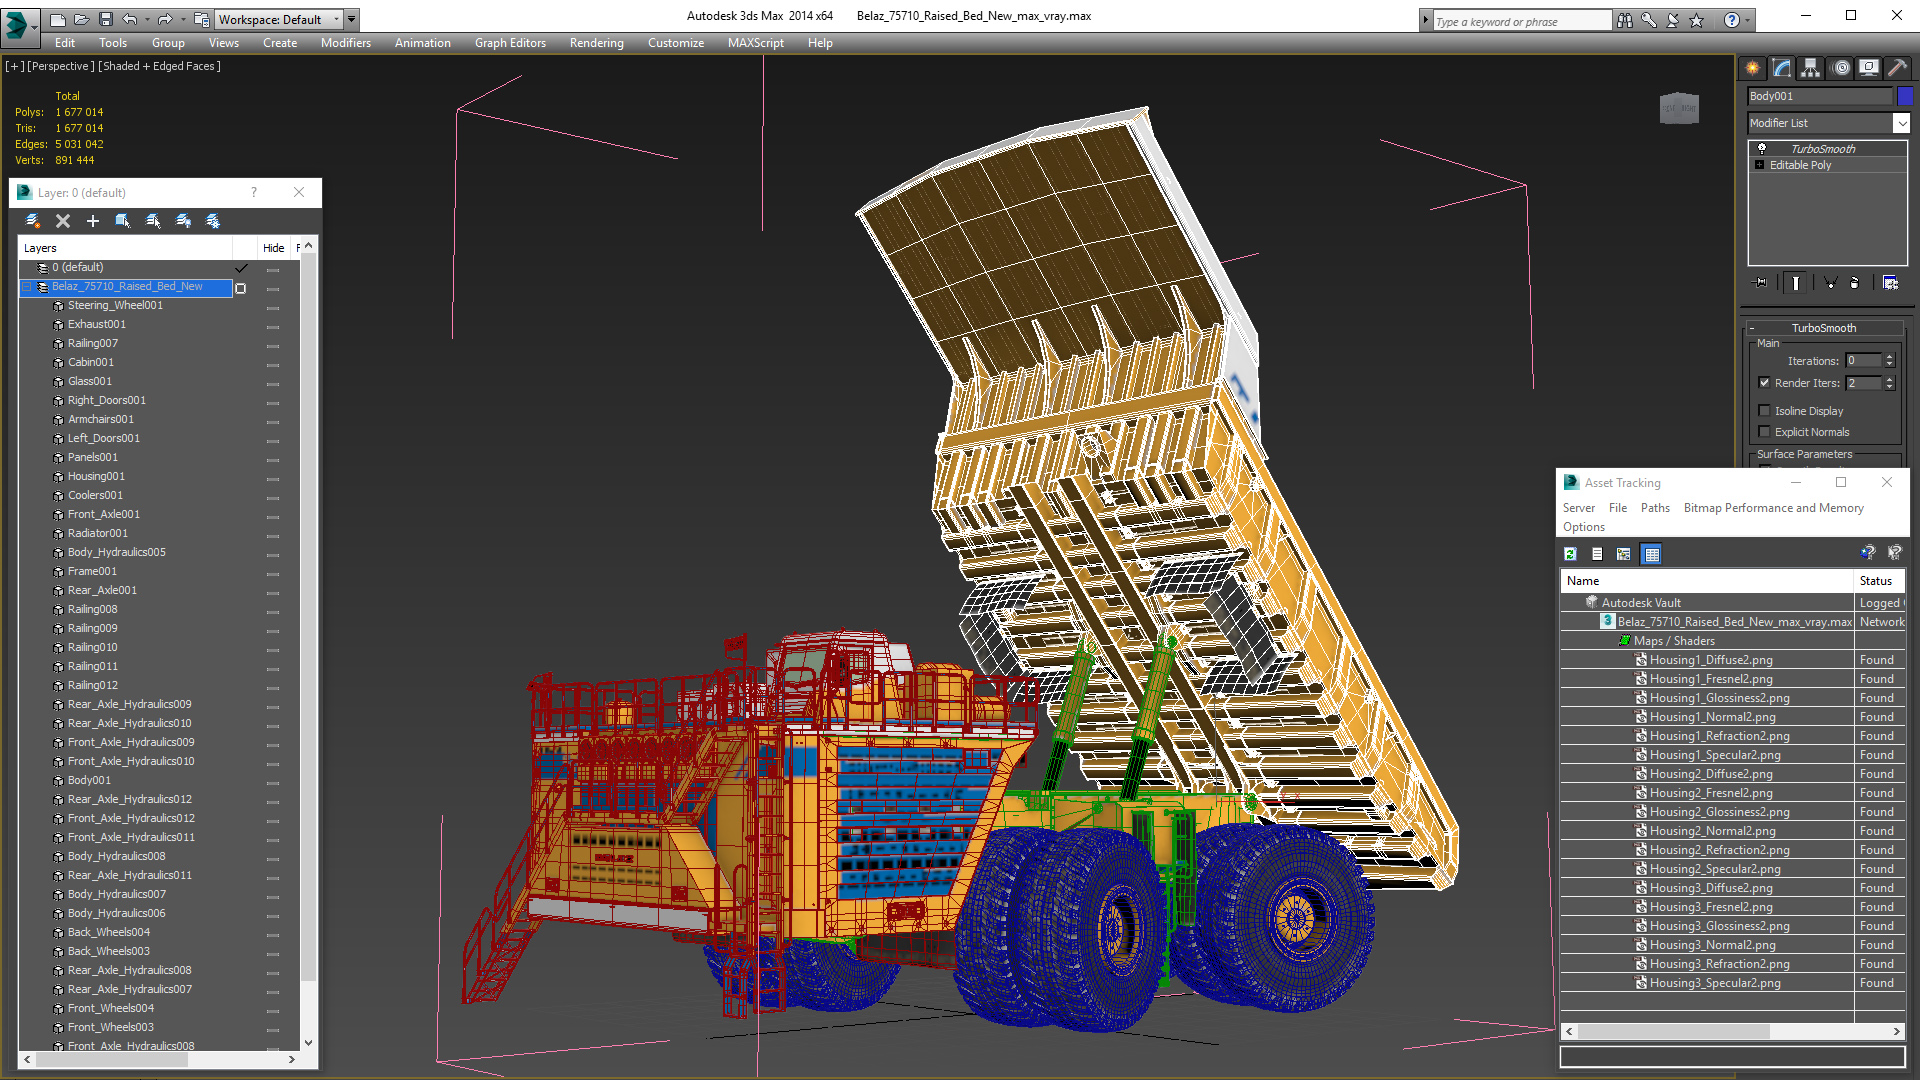
Task: Click Table View icon in Asset Tracking
Action: [x=1651, y=554]
